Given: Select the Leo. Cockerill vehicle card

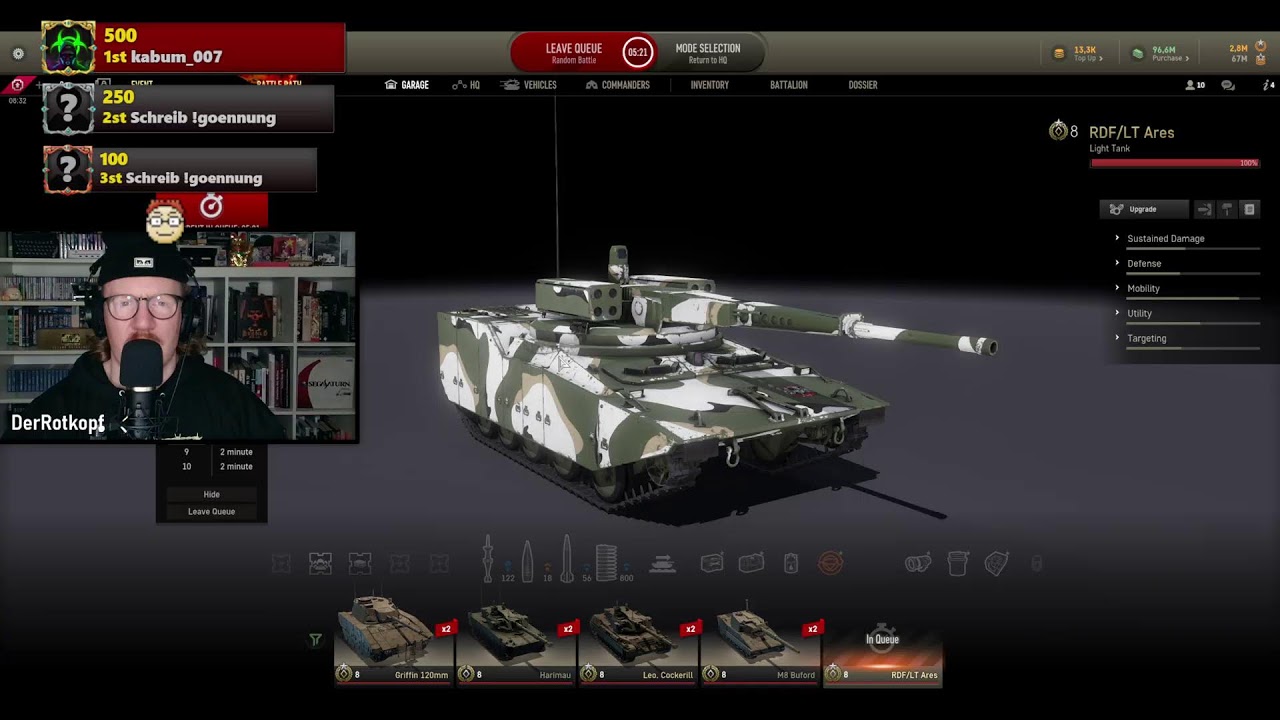Looking at the screenshot, I should 638,639.
